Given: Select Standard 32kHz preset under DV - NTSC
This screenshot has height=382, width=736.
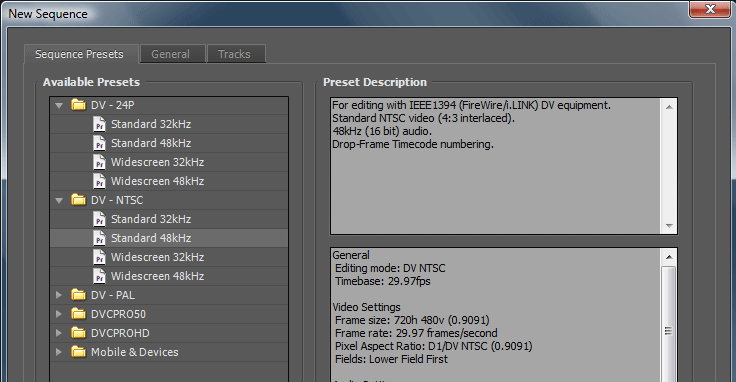Looking at the screenshot, I should 169,219.
